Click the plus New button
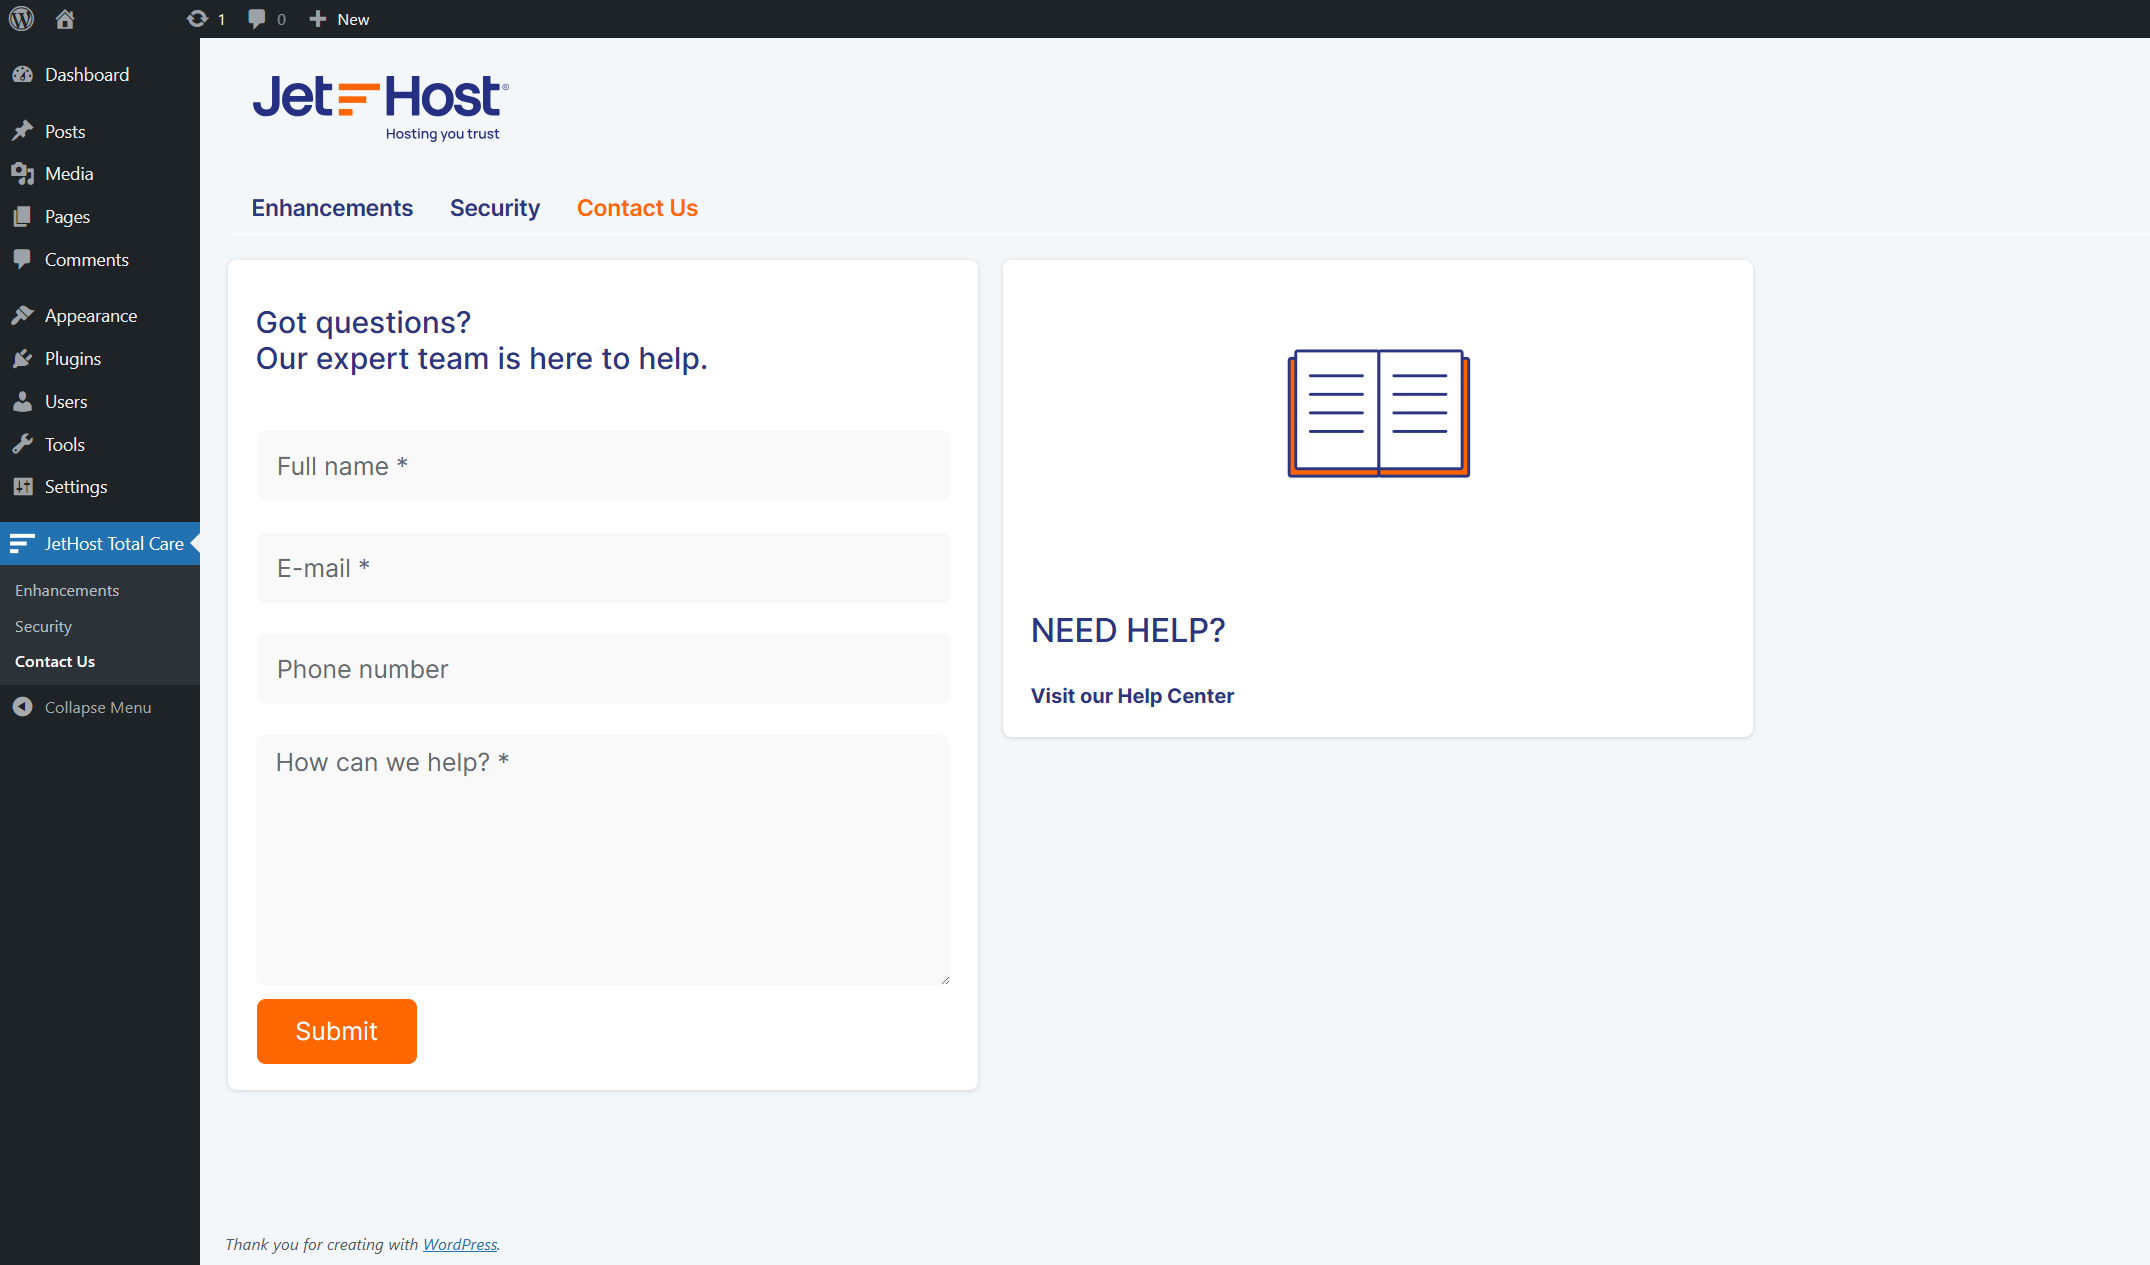 click(x=340, y=19)
